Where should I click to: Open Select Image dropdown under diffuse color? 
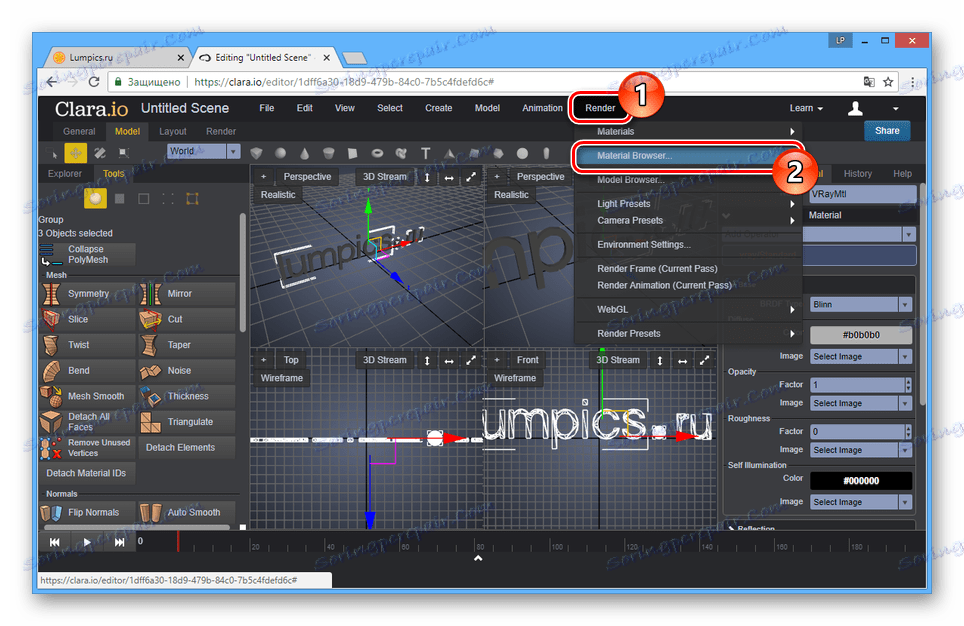click(861, 357)
